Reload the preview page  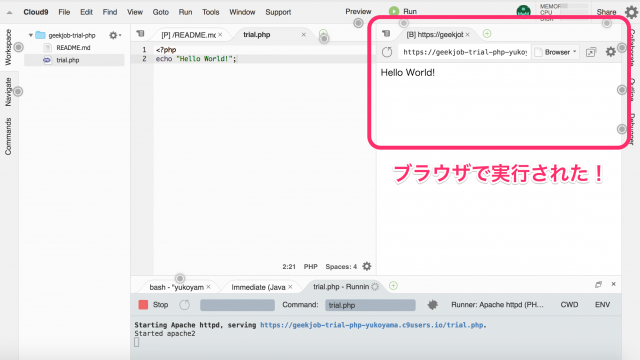point(387,52)
